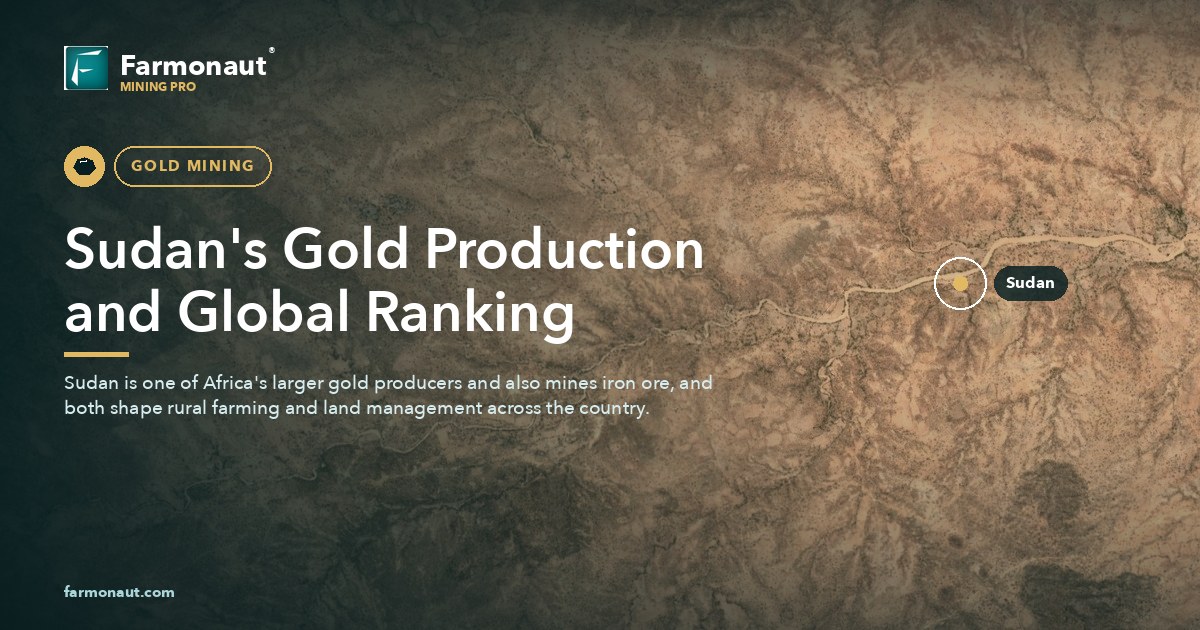Click the headline "Sudan's Gold Production"
The image size is (1200, 630).
384,250
